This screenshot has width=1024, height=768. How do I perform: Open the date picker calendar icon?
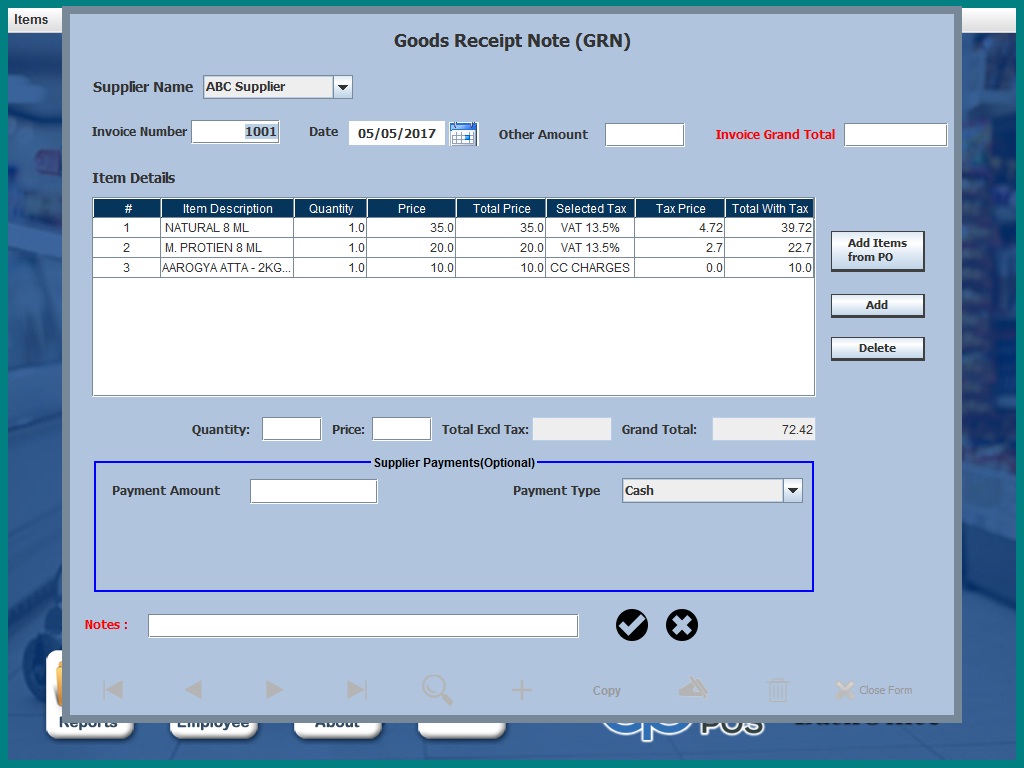click(463, 134)
